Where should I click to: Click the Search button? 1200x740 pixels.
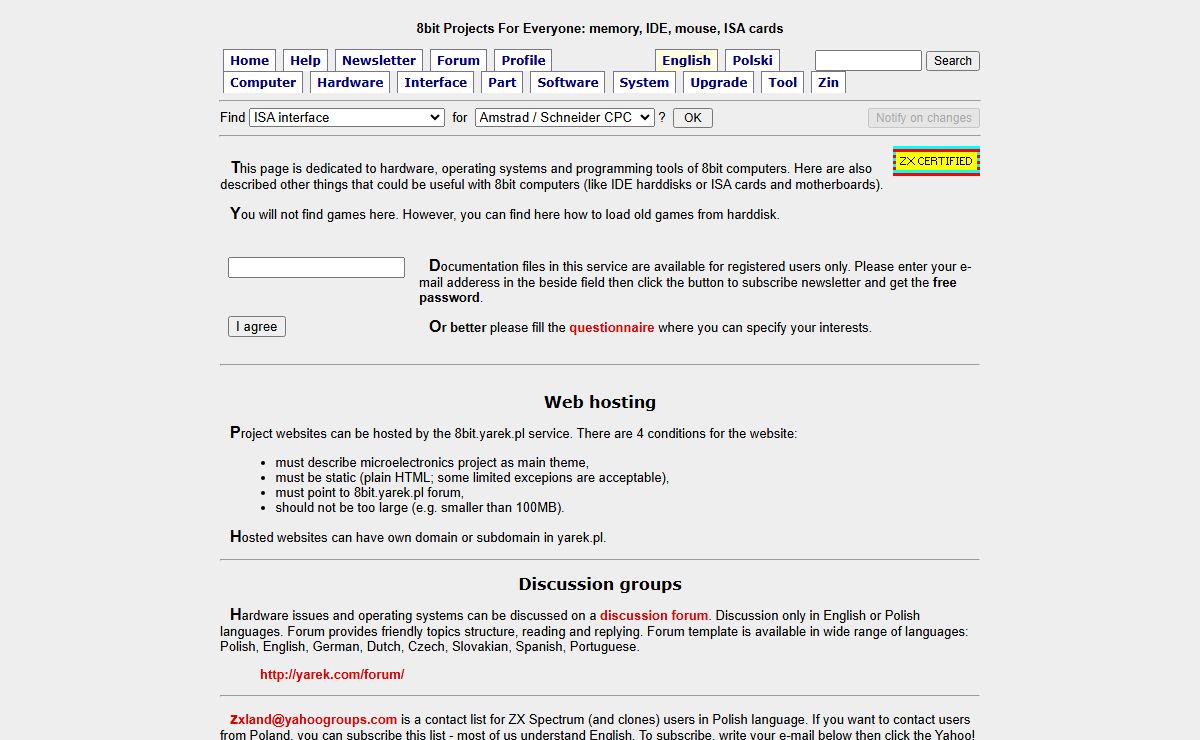(952, 61)
